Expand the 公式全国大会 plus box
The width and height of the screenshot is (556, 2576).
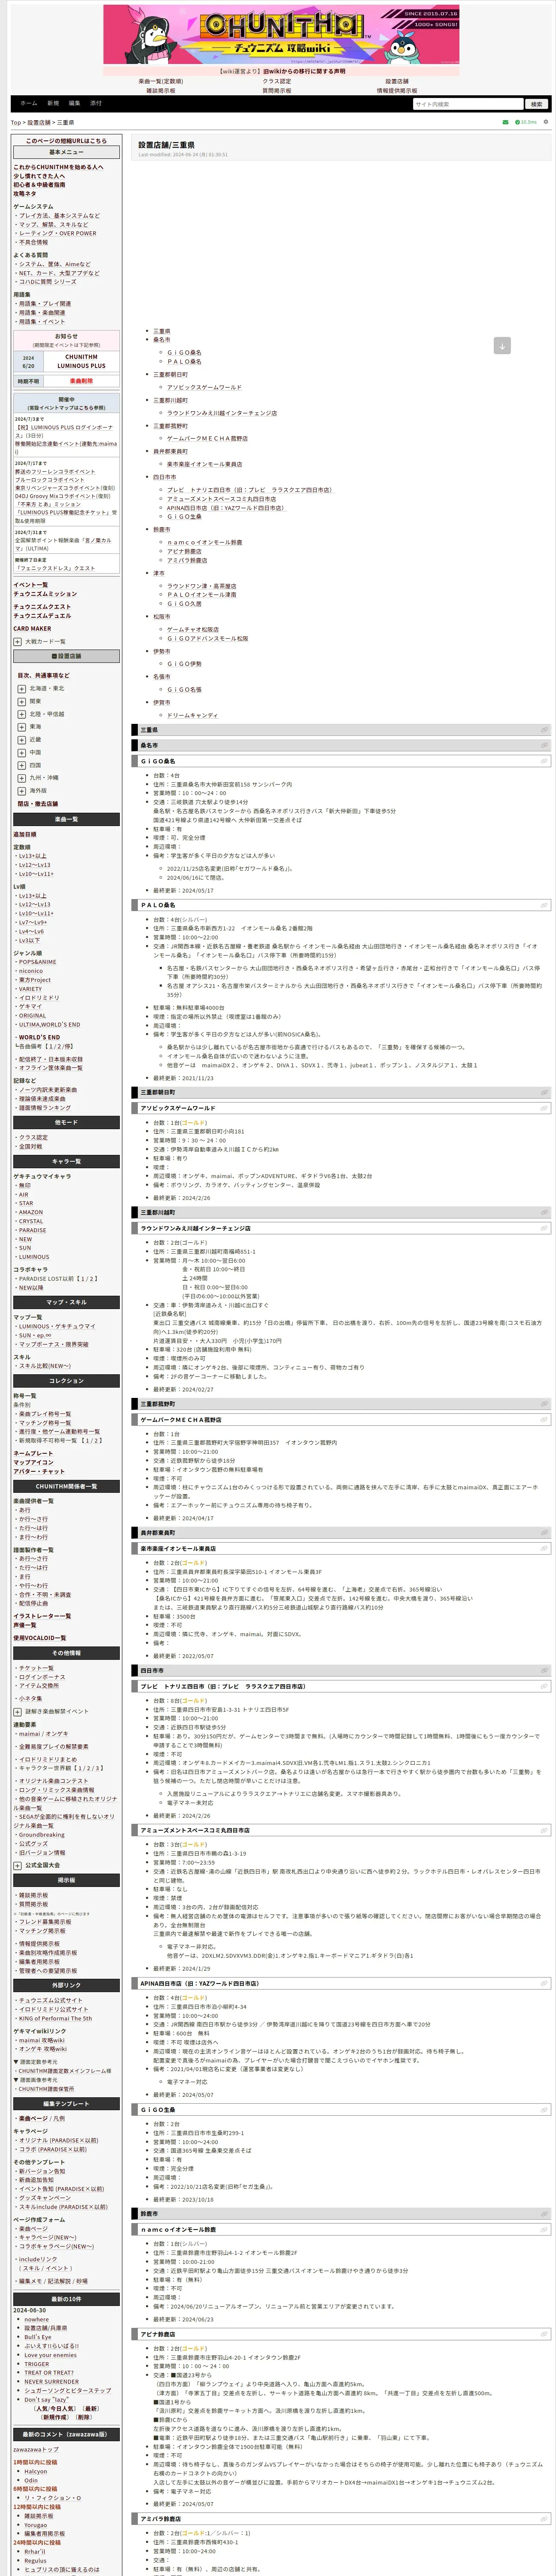(x=18, y=1865)
